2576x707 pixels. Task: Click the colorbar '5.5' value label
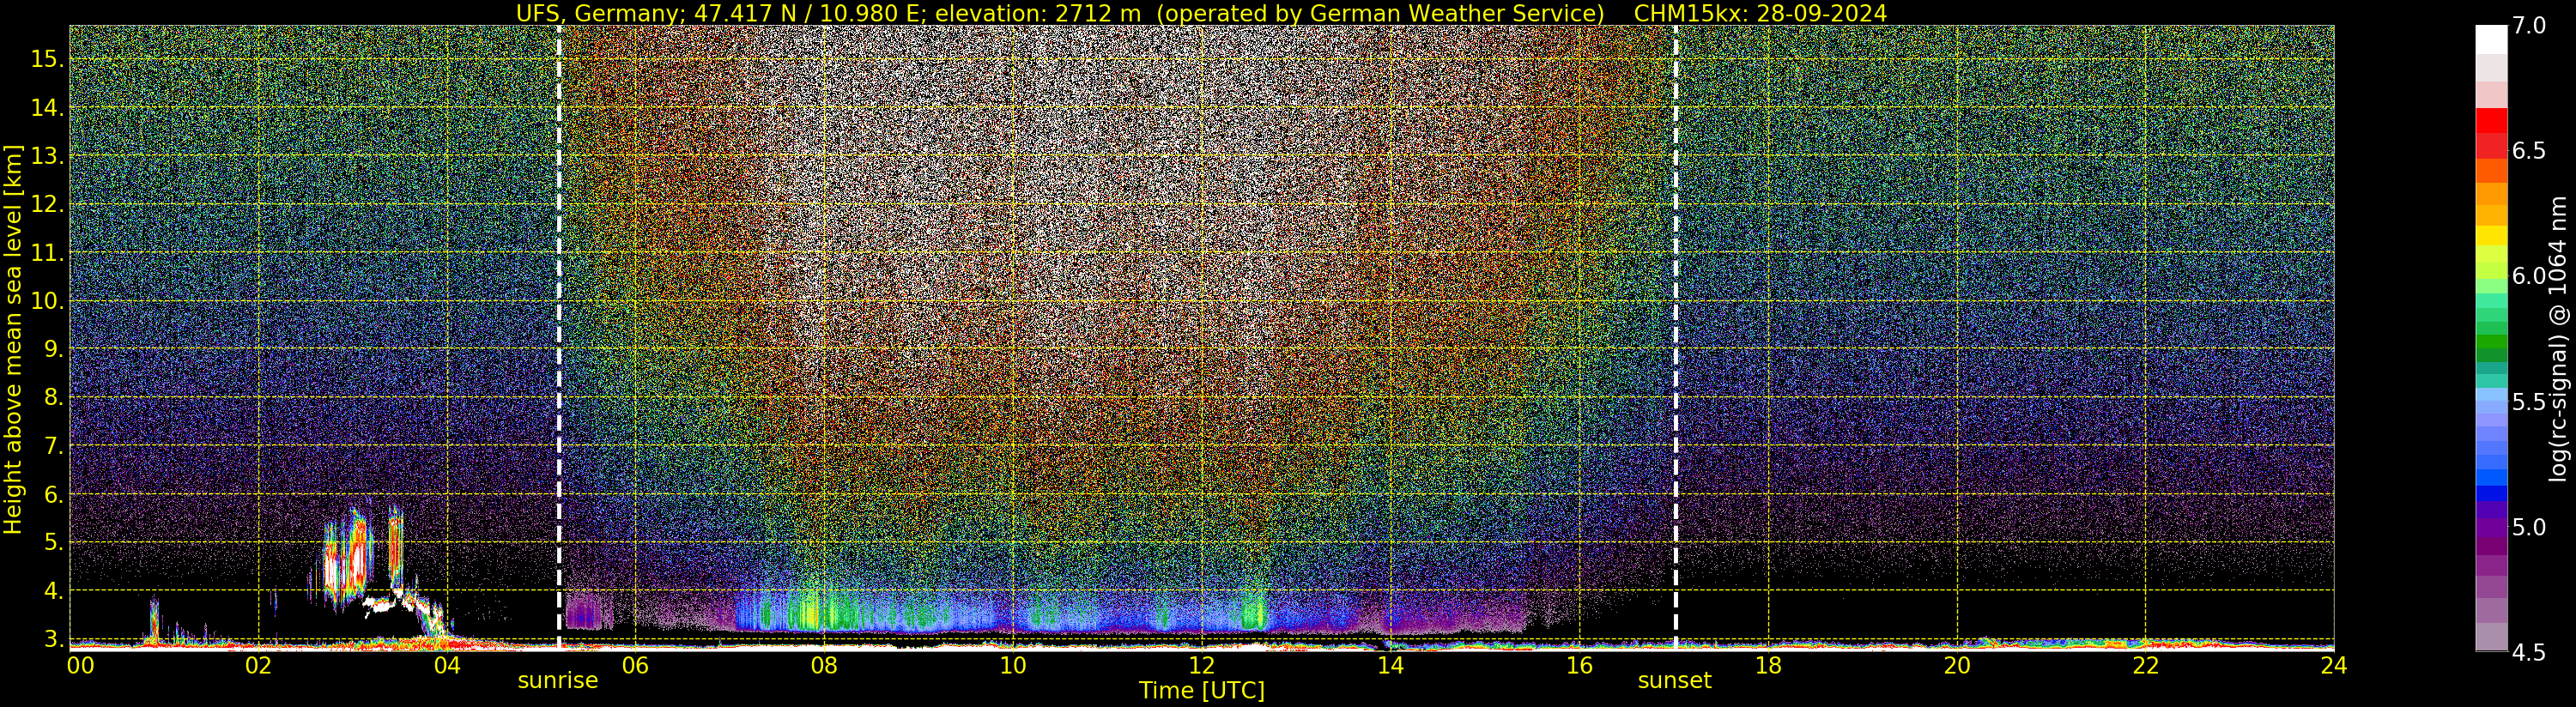pyautogui.click(x=2528, y=402)
